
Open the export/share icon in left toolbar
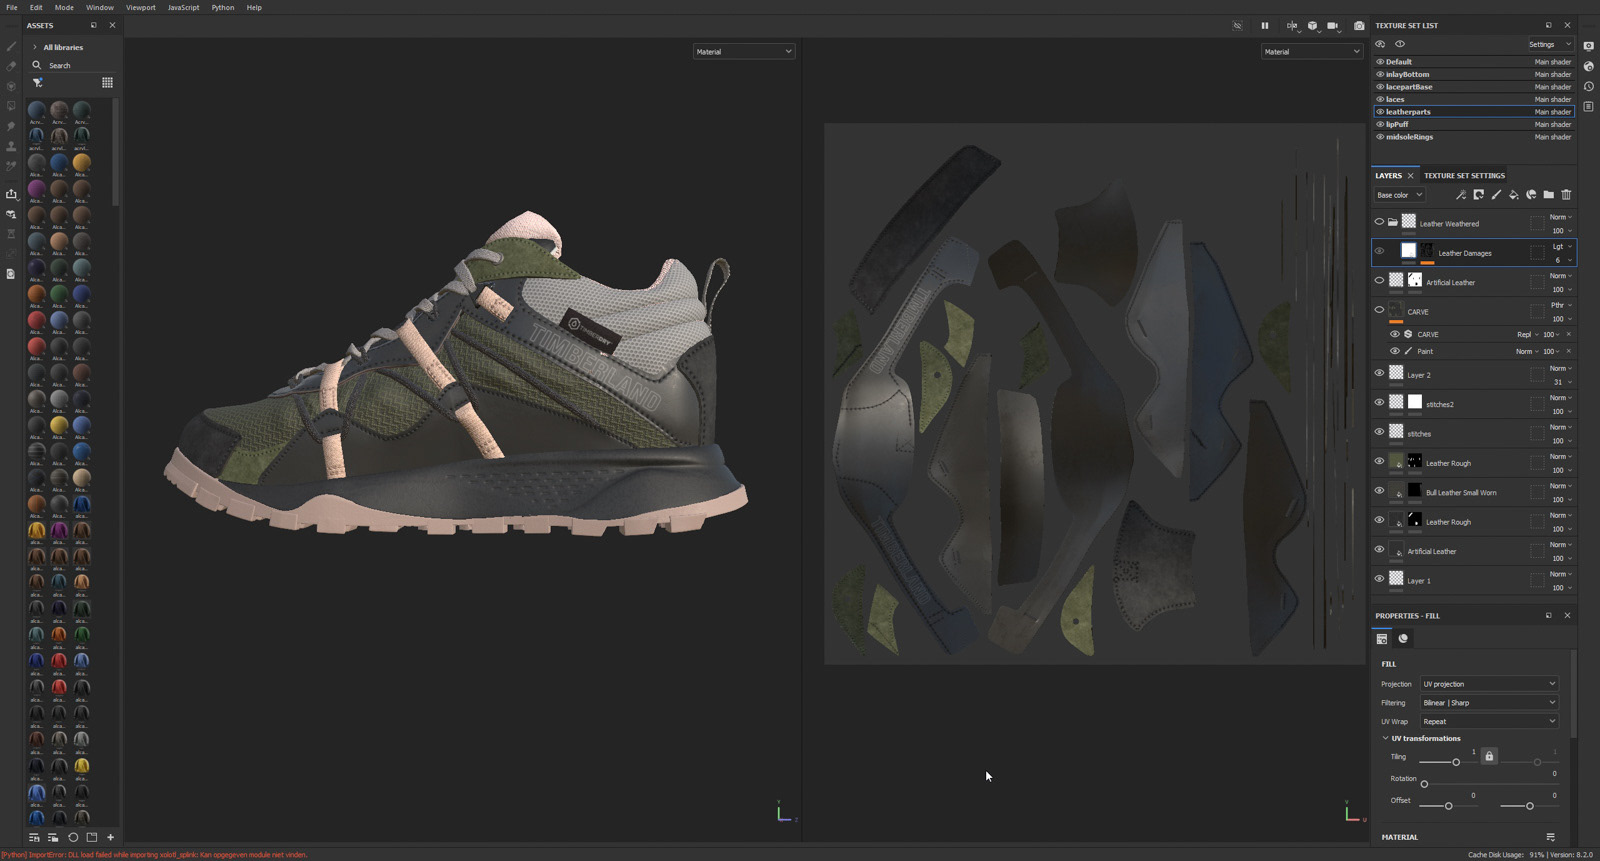click(11, 194)
